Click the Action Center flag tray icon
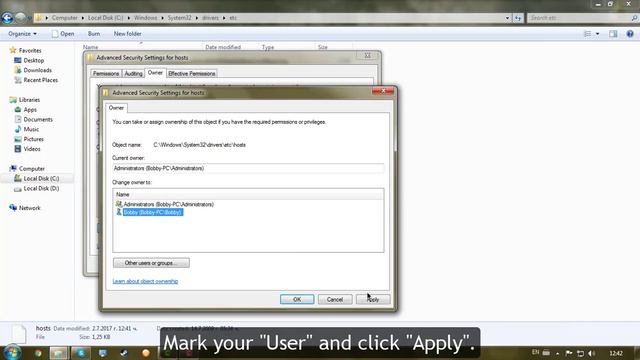640x360 pixels. coord(569,353)
